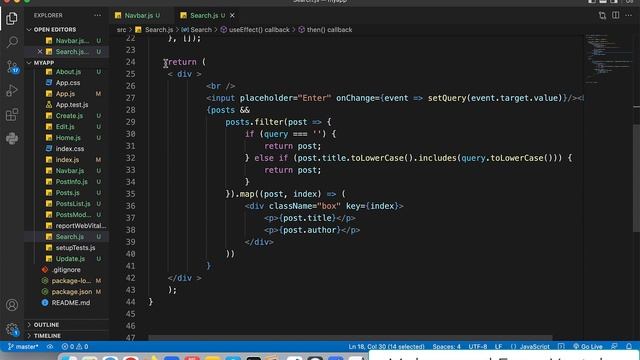Open App.test.js file
Screen dimensions: 640x360
72,105
